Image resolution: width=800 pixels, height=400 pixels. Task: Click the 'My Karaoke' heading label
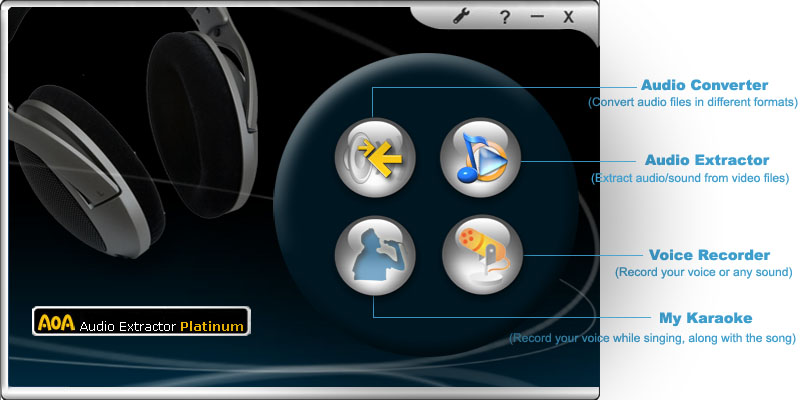click(x=705, y=319)
